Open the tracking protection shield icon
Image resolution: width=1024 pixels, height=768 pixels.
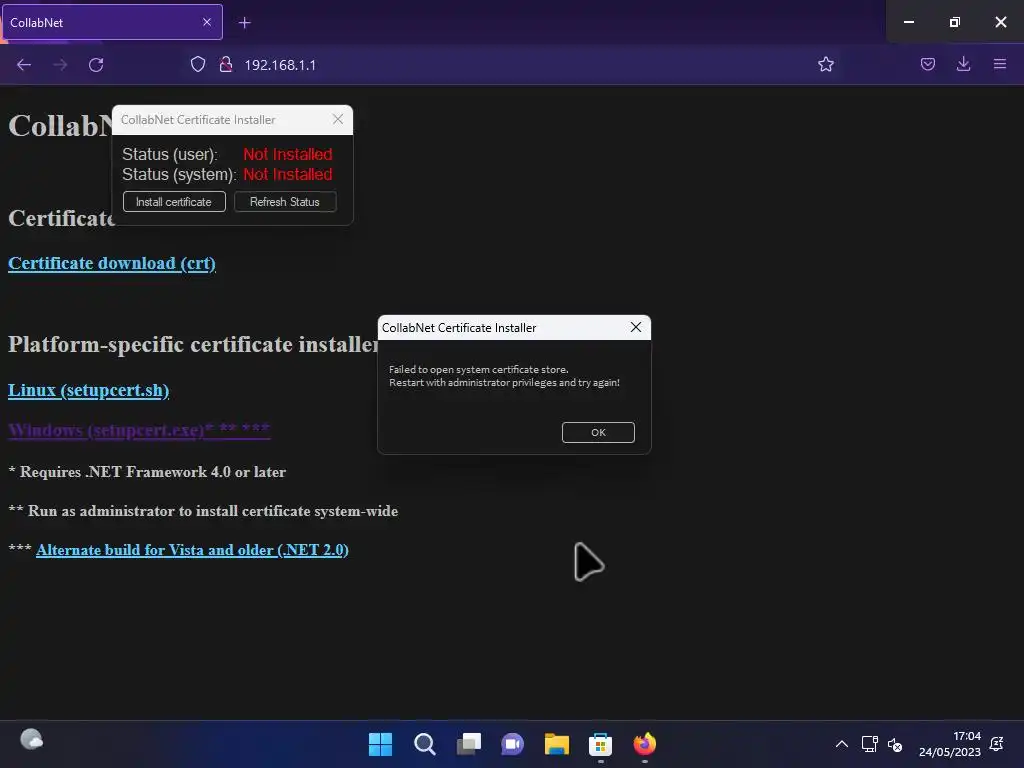click(x=198, y=64)
